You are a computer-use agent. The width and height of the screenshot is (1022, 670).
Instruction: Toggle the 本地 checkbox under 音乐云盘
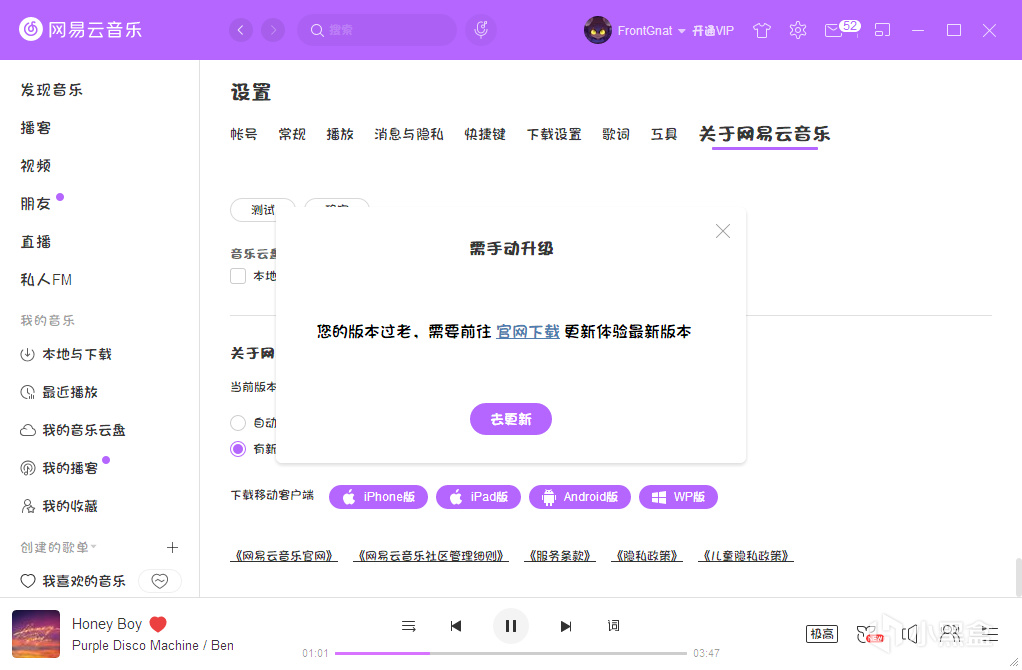tap(238, 276)
